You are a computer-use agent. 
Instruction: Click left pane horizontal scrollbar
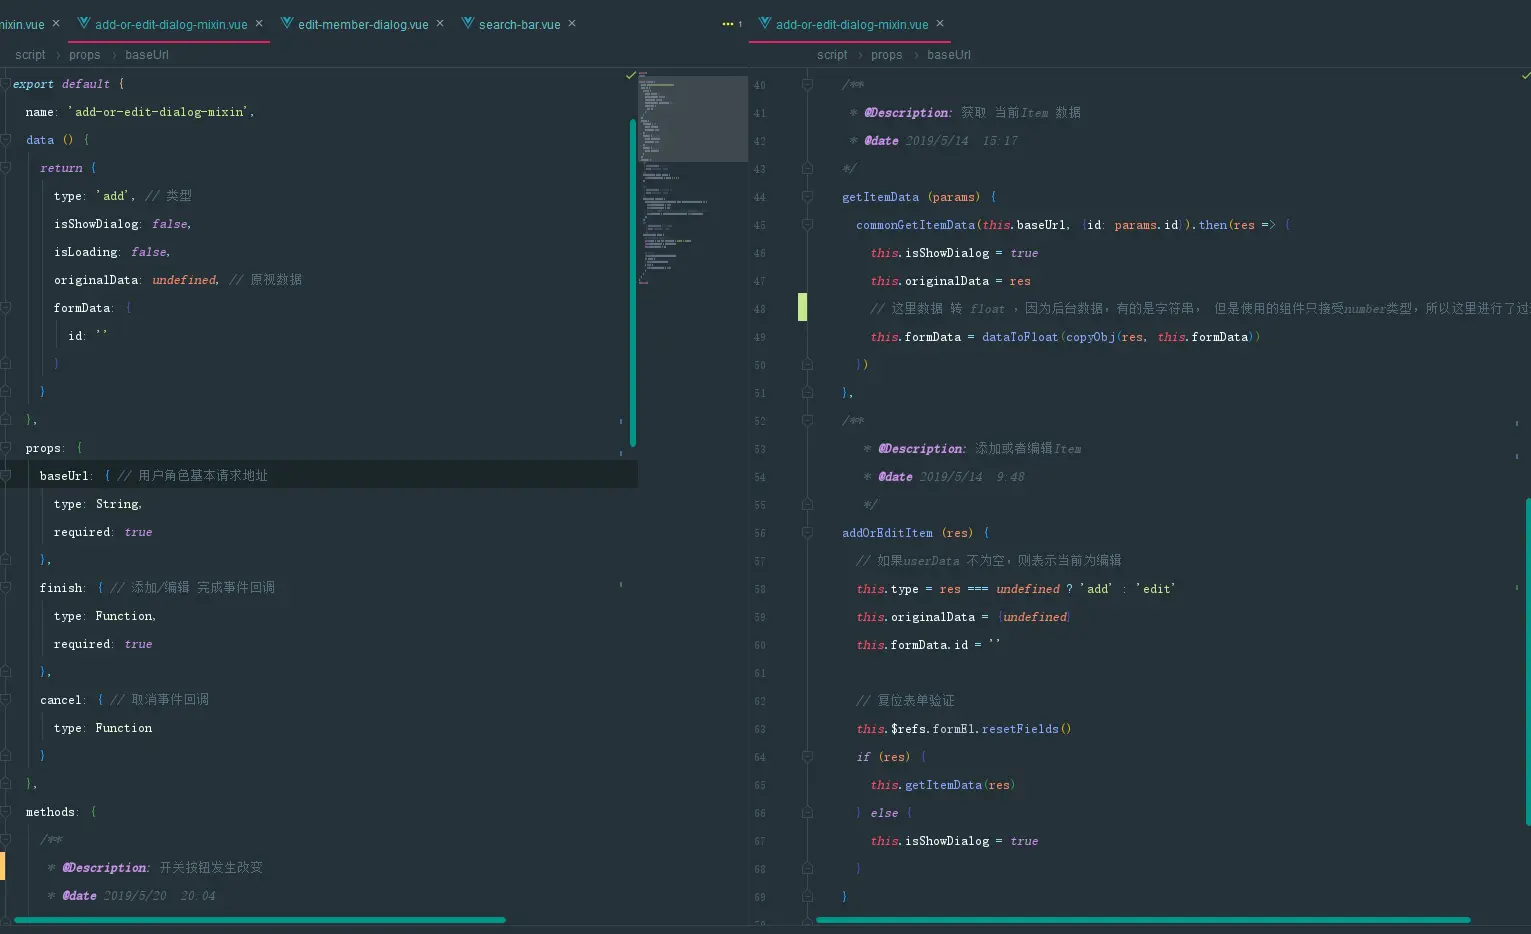click(260, 919)
